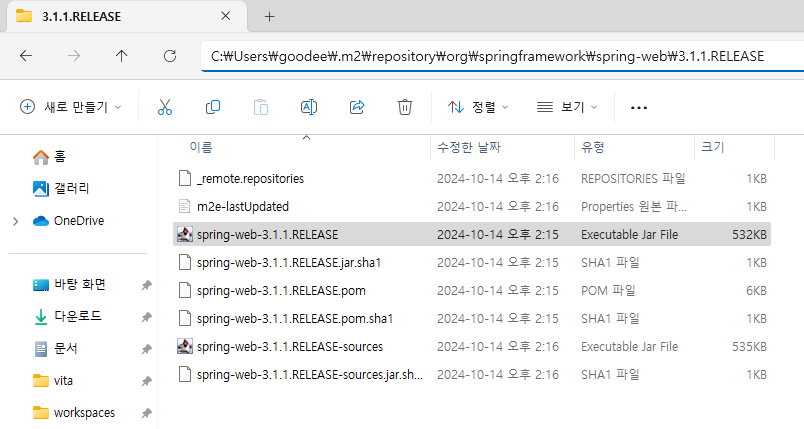This screenshot has width=804, height=429.
Task: Click the jar icon of spring-web-3.1.1.RELEASE
Action: pyautogui.click(x=185, y=234)
